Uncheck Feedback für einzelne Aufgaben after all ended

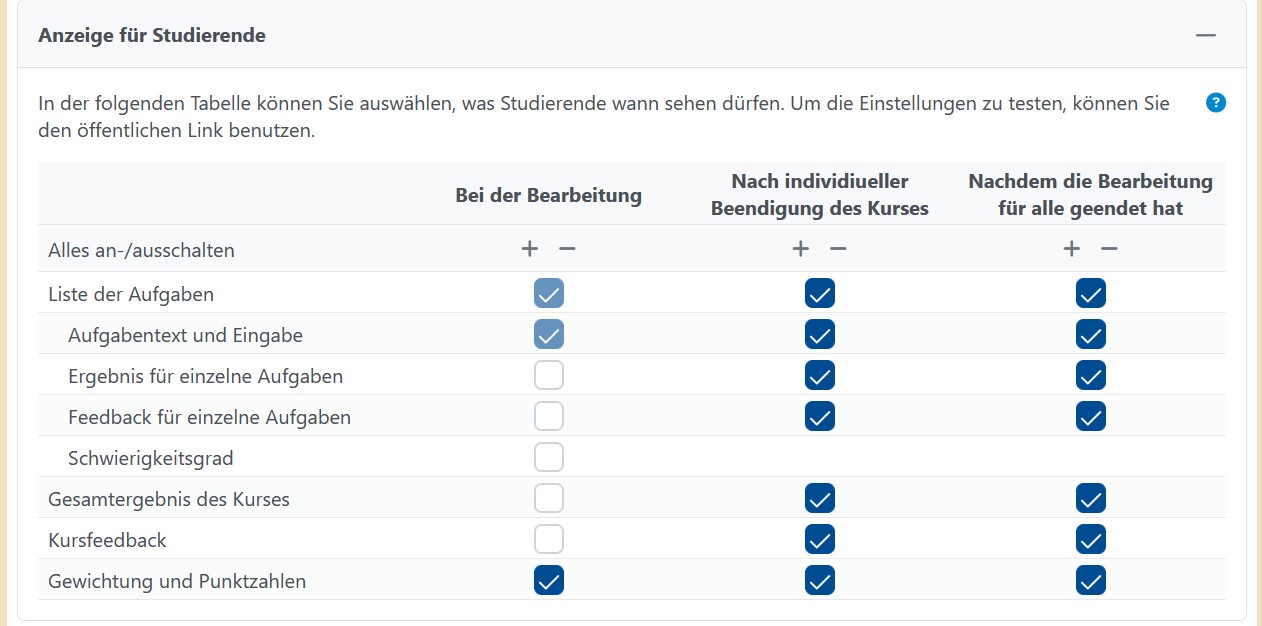pos(1091,416)
